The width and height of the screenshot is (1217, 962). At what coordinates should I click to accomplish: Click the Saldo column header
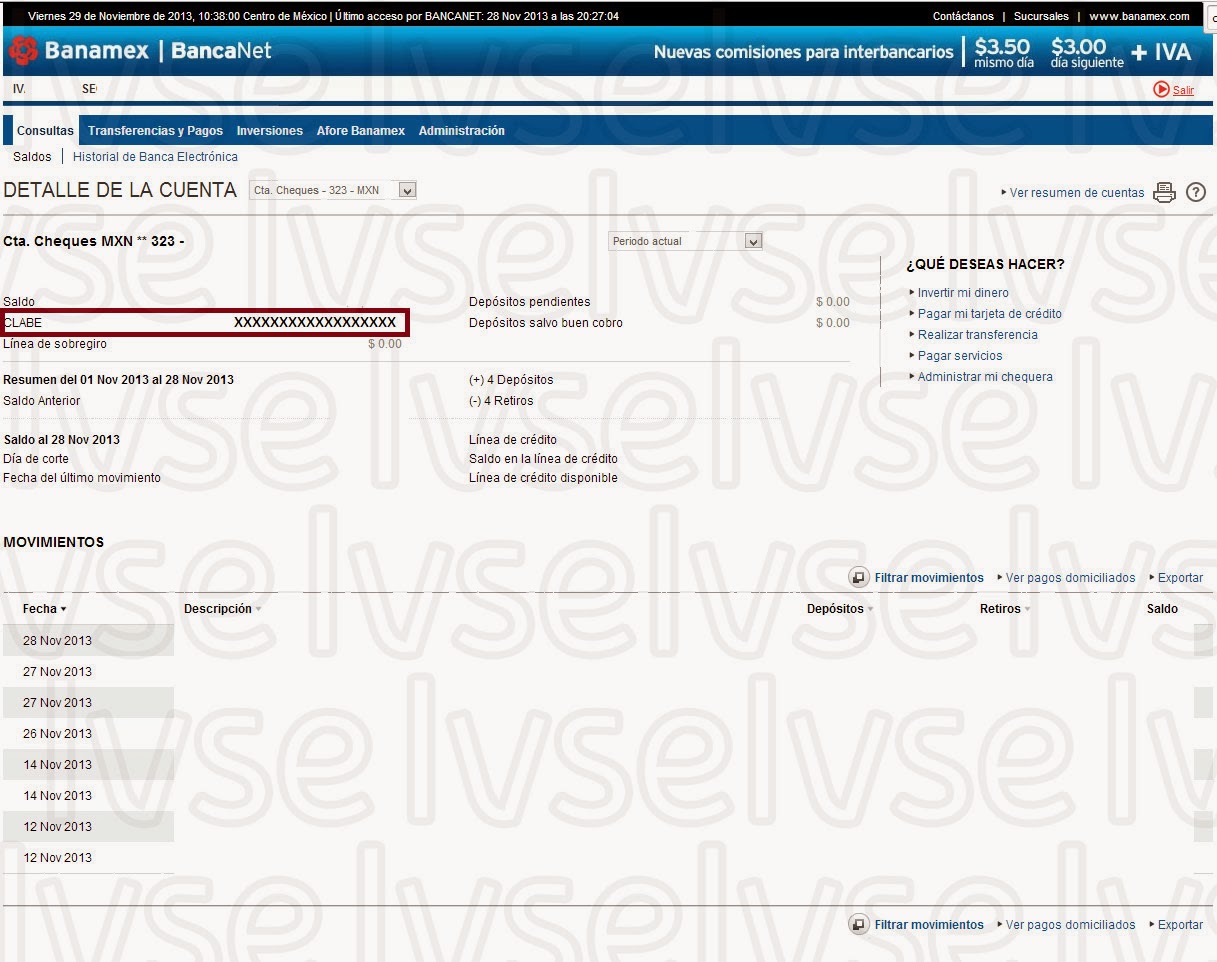pyautogui.click(x=1162, y=608)
